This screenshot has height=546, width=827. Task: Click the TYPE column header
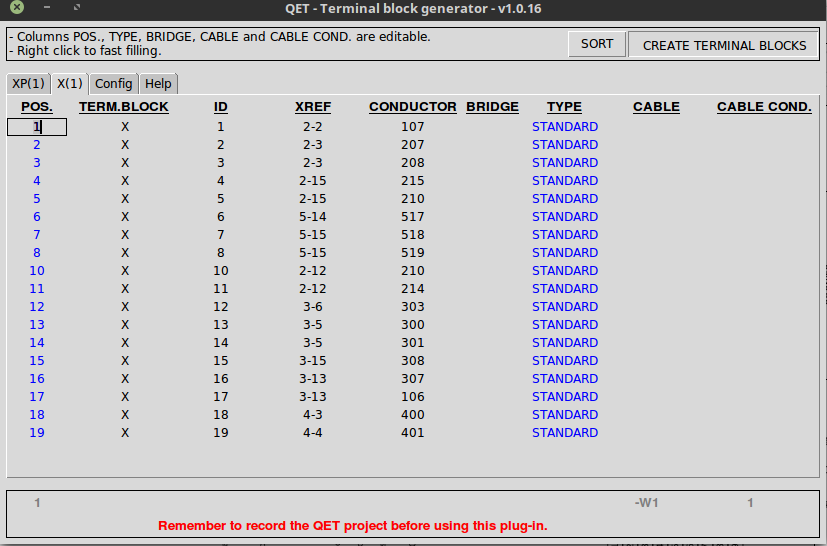click(564, 107)
